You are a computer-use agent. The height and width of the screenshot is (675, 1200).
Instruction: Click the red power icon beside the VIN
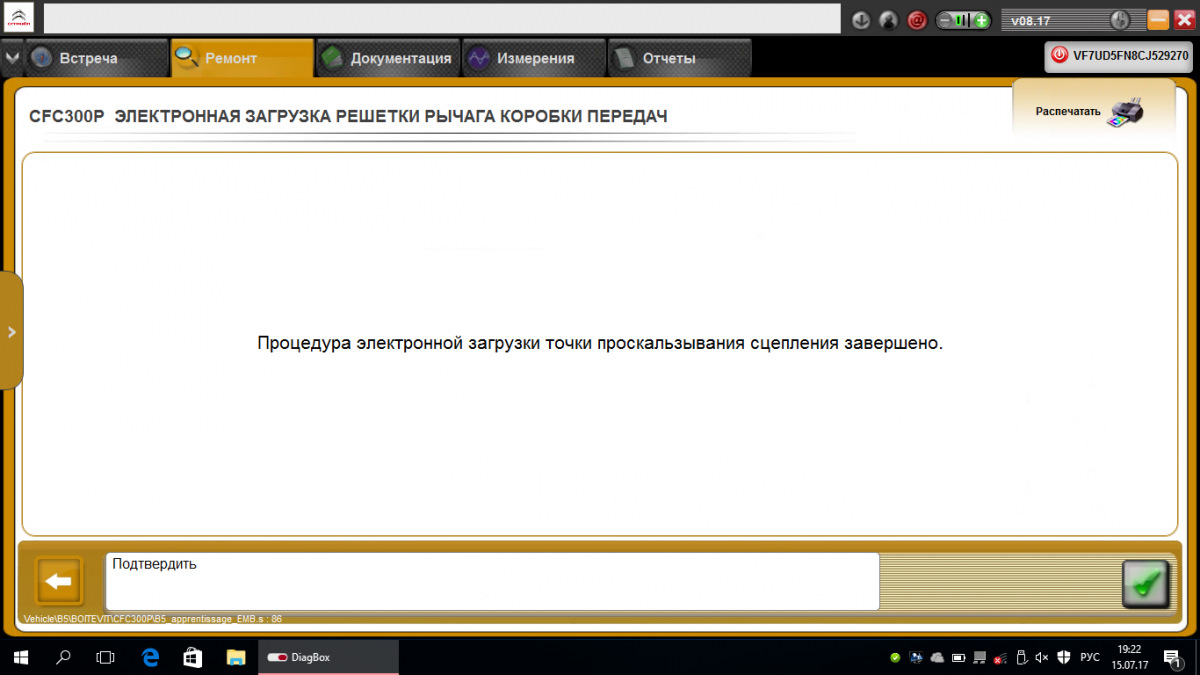coord(1060,57)
